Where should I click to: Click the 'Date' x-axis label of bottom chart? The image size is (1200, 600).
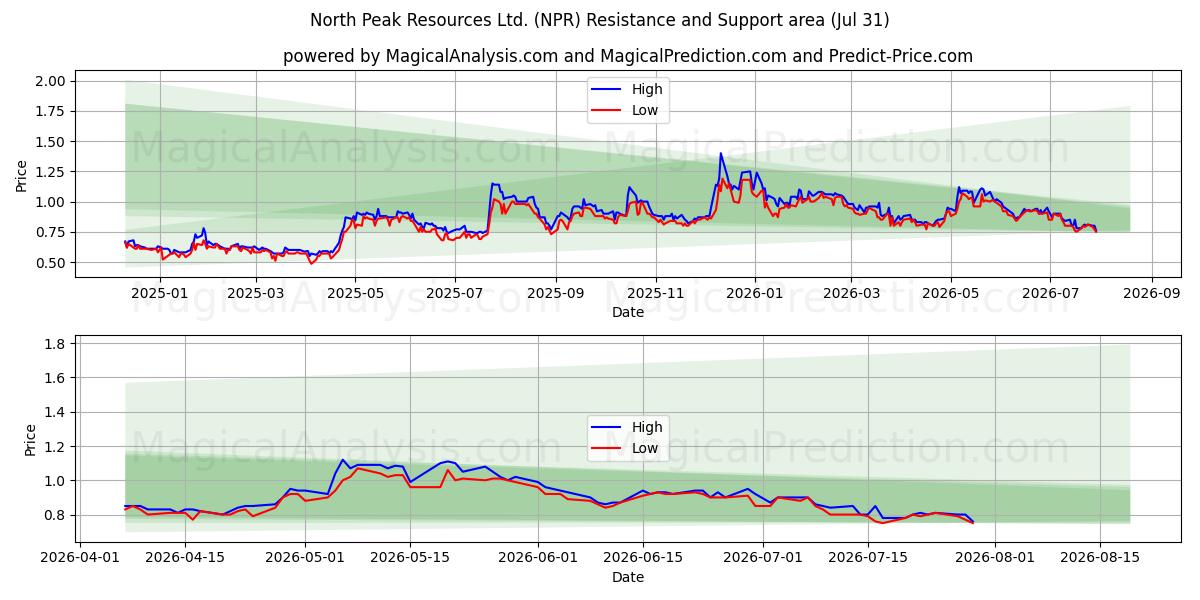tap(628, 577)
